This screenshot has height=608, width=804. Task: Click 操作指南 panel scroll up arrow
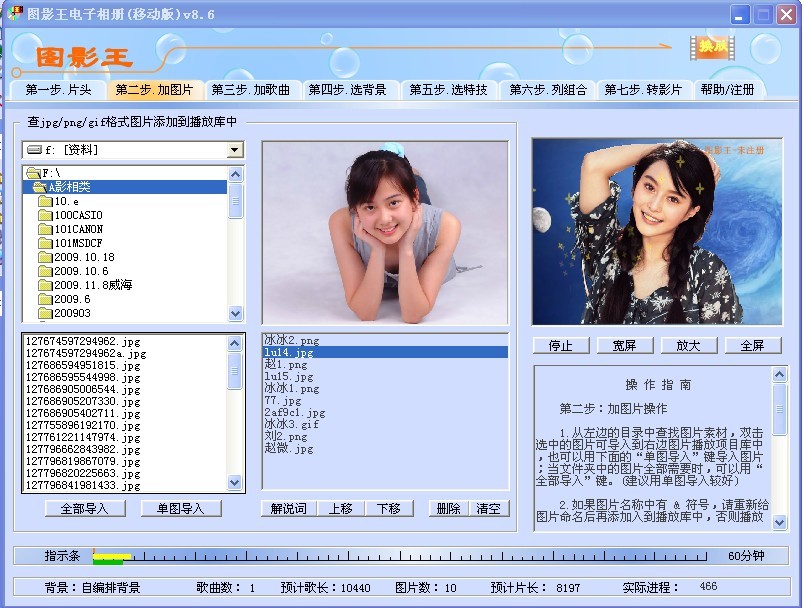click(x=779, y=375)
